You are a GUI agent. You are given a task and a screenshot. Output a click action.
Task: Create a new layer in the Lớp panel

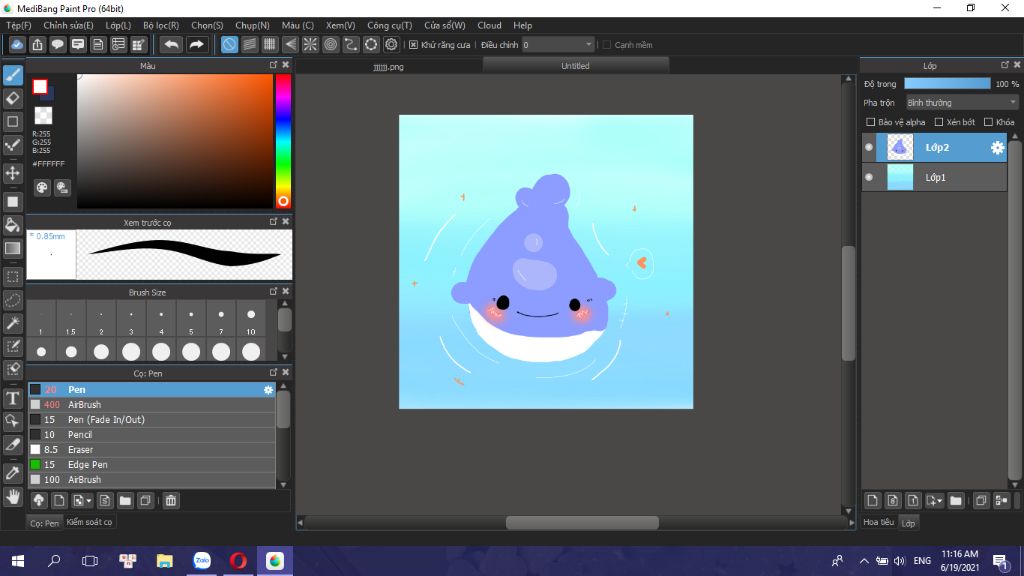coord(872,501)
